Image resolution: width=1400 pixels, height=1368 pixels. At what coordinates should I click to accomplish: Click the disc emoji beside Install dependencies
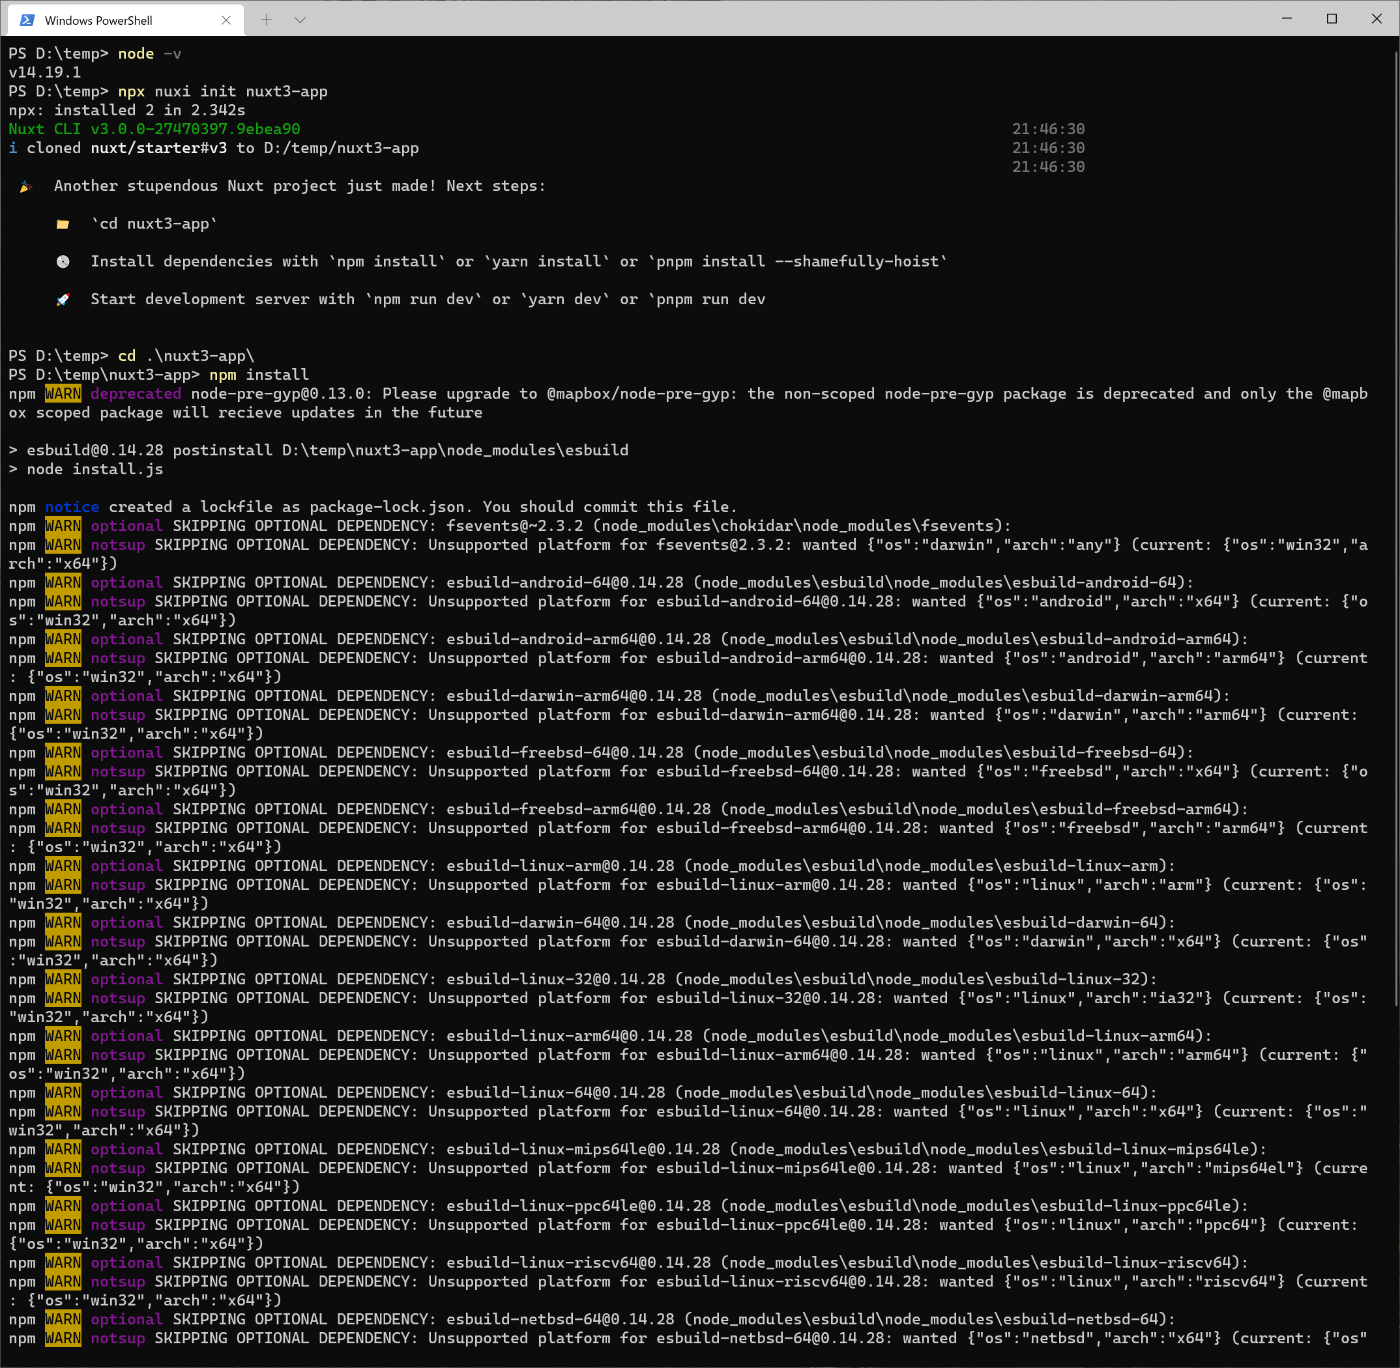pyautogui.click(x=63, y=262)
